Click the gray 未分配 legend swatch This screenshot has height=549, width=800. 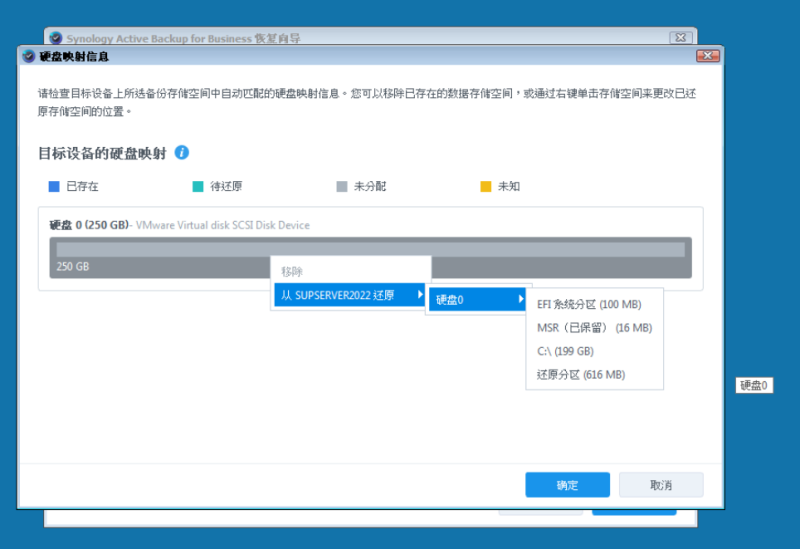coord(342,186)
